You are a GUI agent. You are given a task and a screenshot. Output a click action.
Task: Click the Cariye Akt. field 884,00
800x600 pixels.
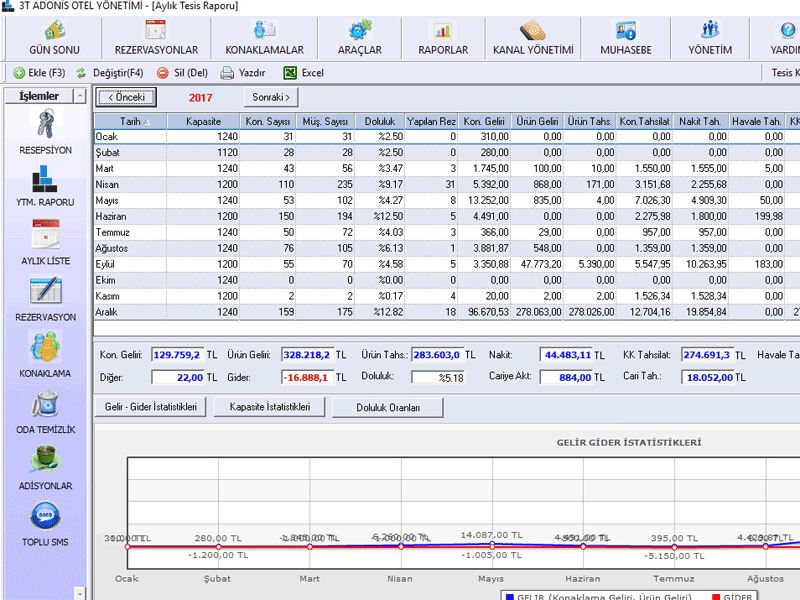pyautogui.click(x=567, y=378)
